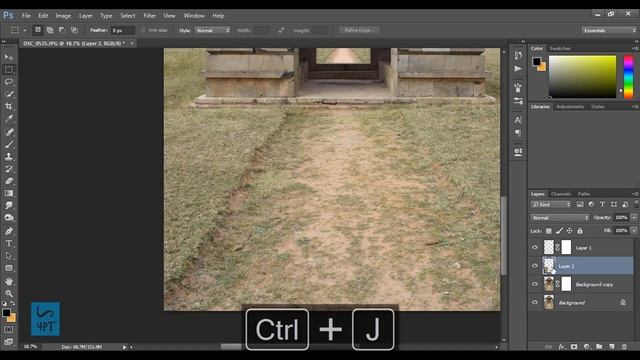This screenshot has width=640, height=360.
Task: Open the File menu
Action: coord(26,16)
